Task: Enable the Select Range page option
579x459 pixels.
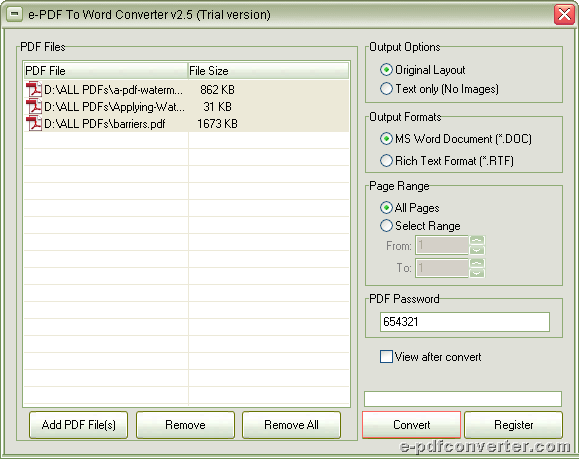Action: (386, 226)
